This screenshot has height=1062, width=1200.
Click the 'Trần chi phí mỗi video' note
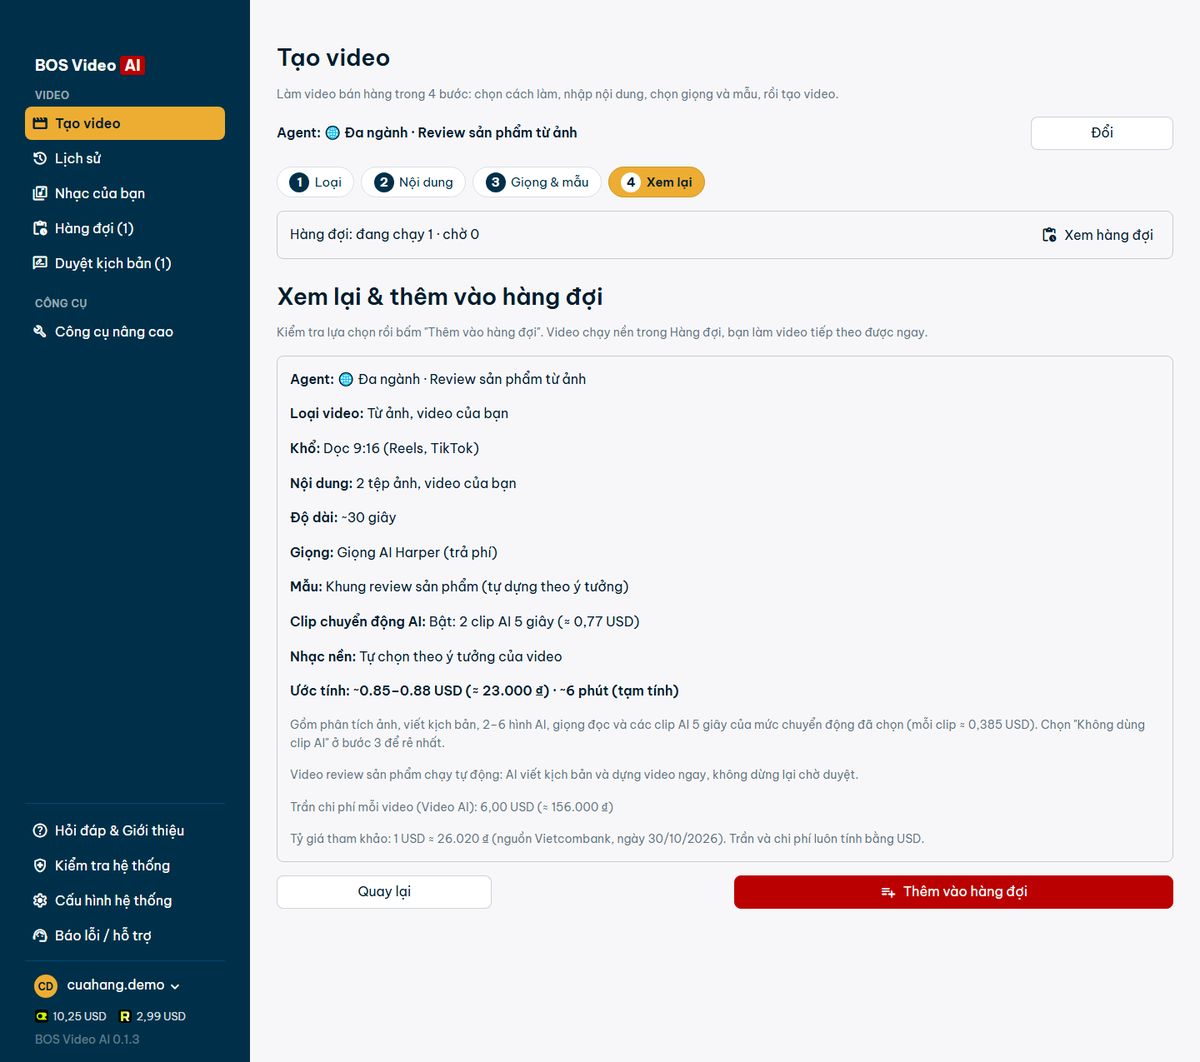pyautogui.click(x=452, y=807)
